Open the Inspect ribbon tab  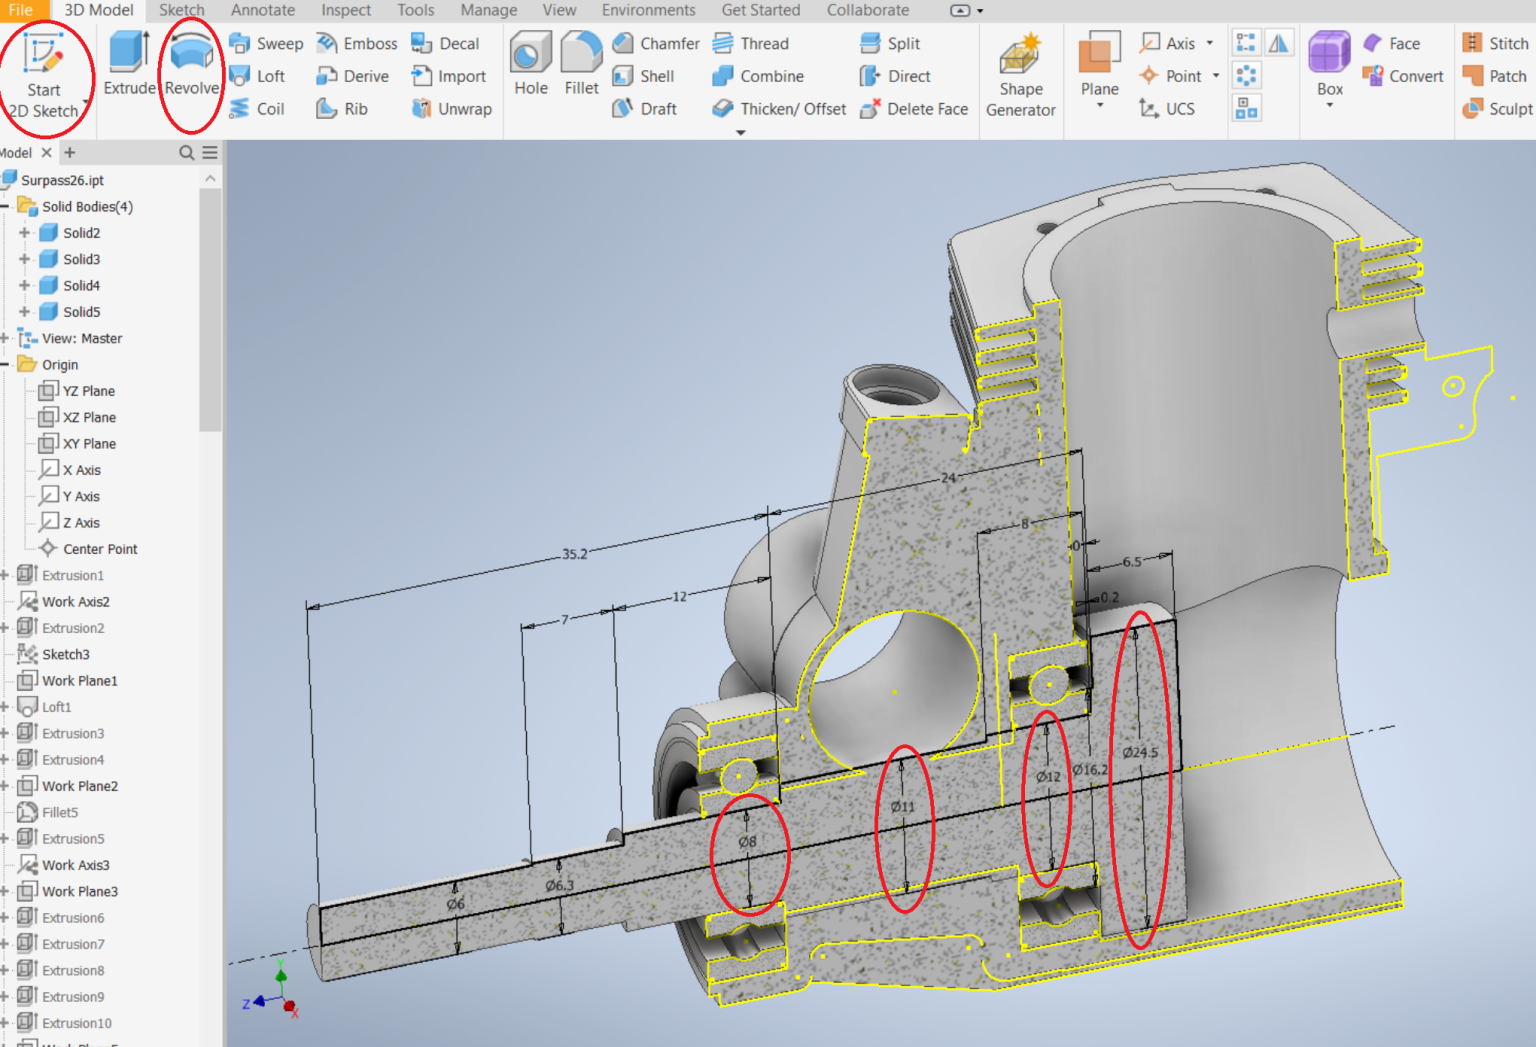pos(345,10)
